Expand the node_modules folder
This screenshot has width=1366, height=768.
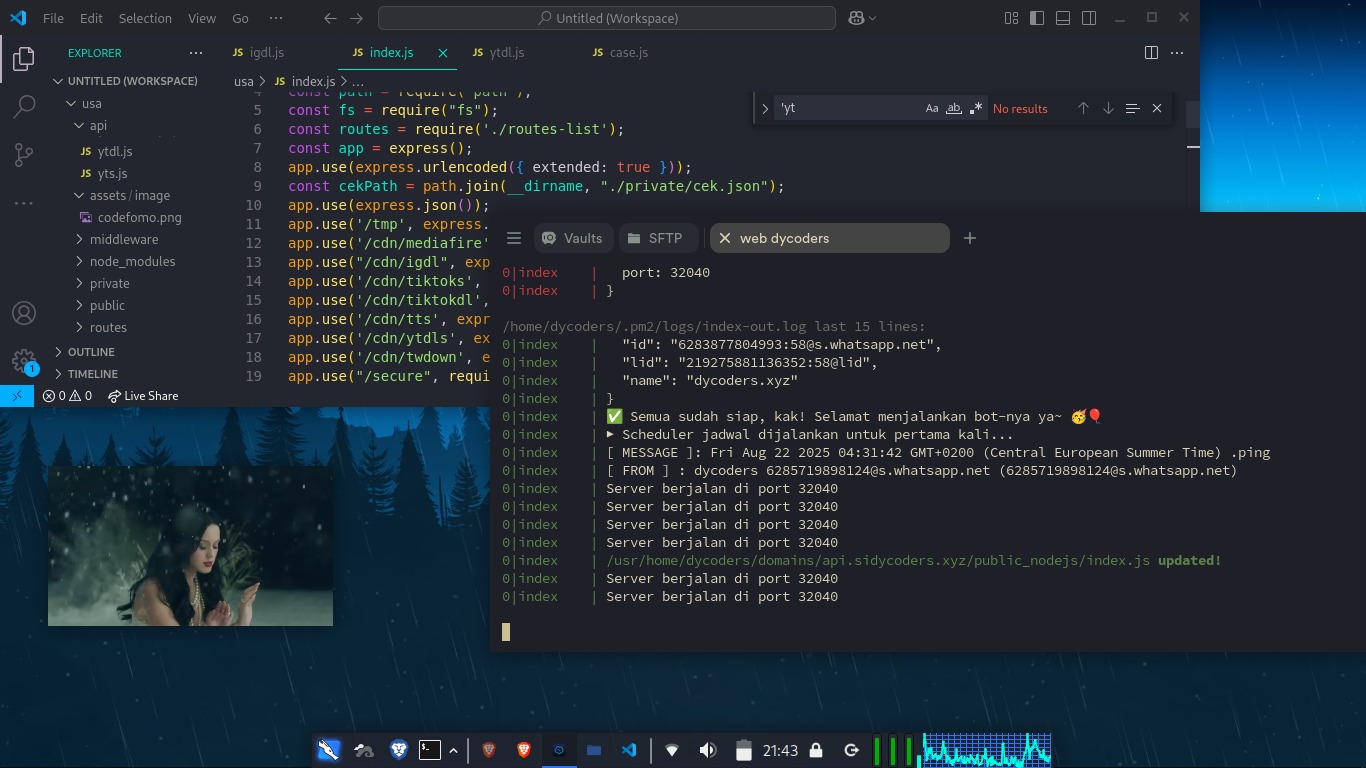pyautogui.click(x=133, y=261)
